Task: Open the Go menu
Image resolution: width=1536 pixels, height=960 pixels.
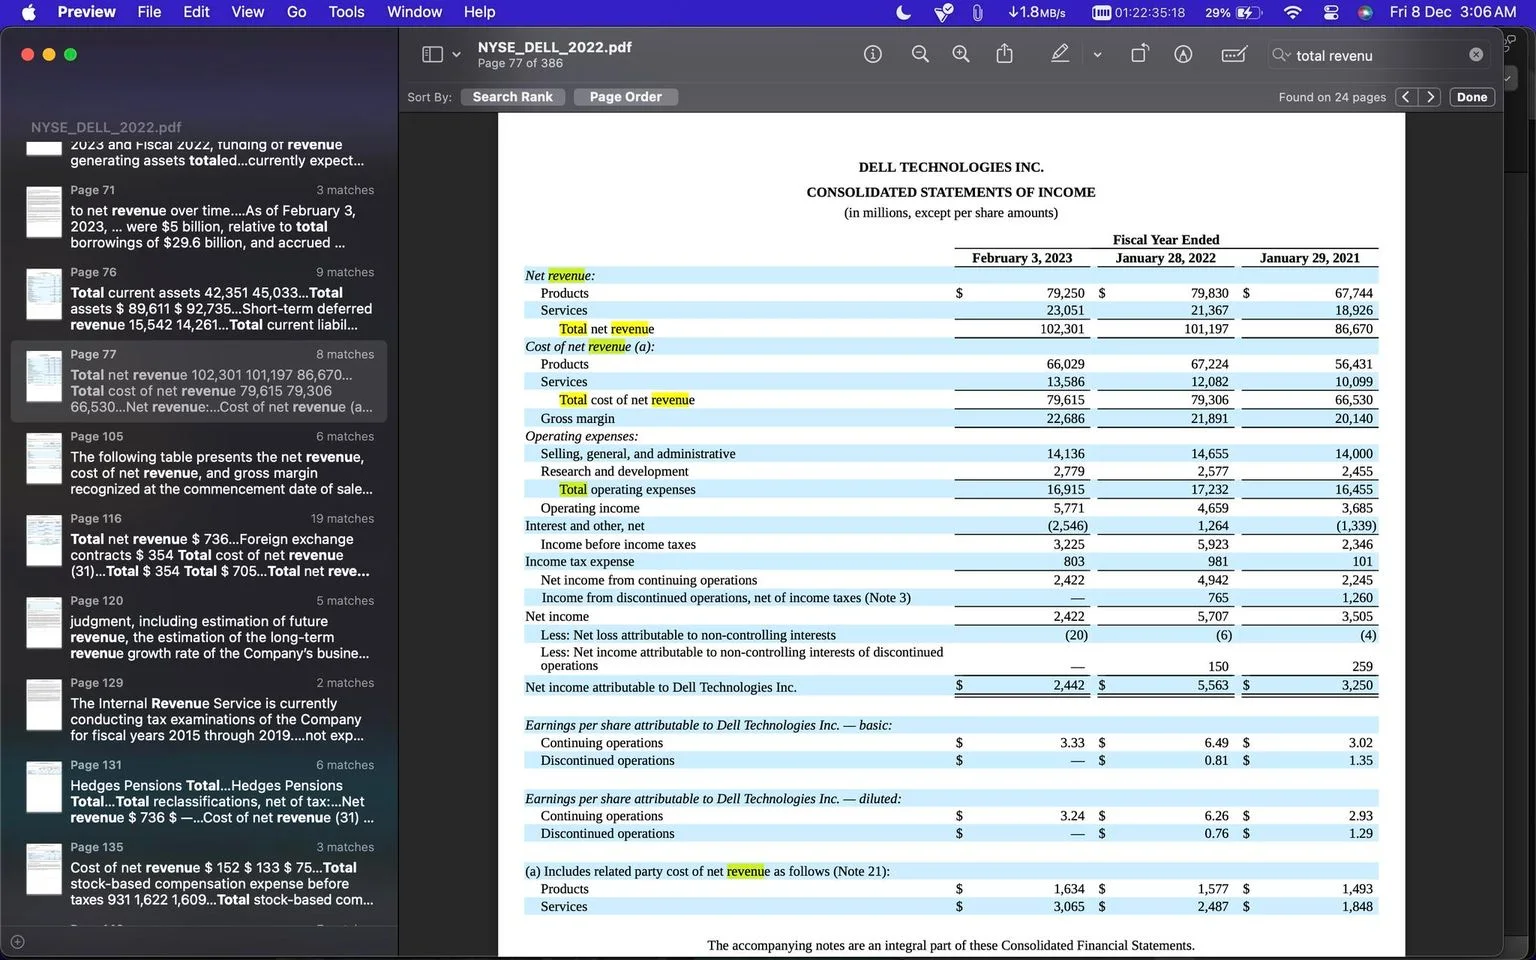Action: click(x=297, y=12)
